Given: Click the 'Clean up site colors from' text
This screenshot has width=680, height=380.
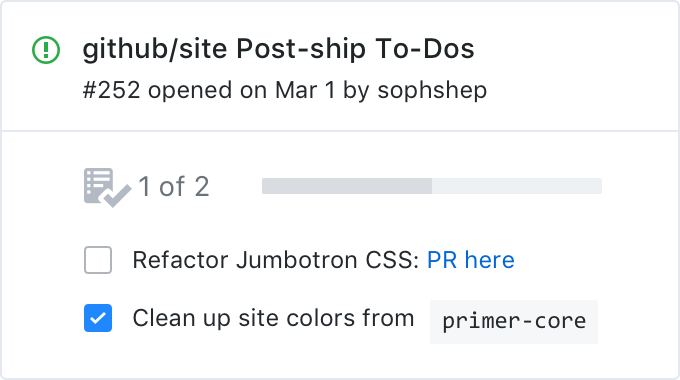Looking at the screenshot, I should (273, 319).
